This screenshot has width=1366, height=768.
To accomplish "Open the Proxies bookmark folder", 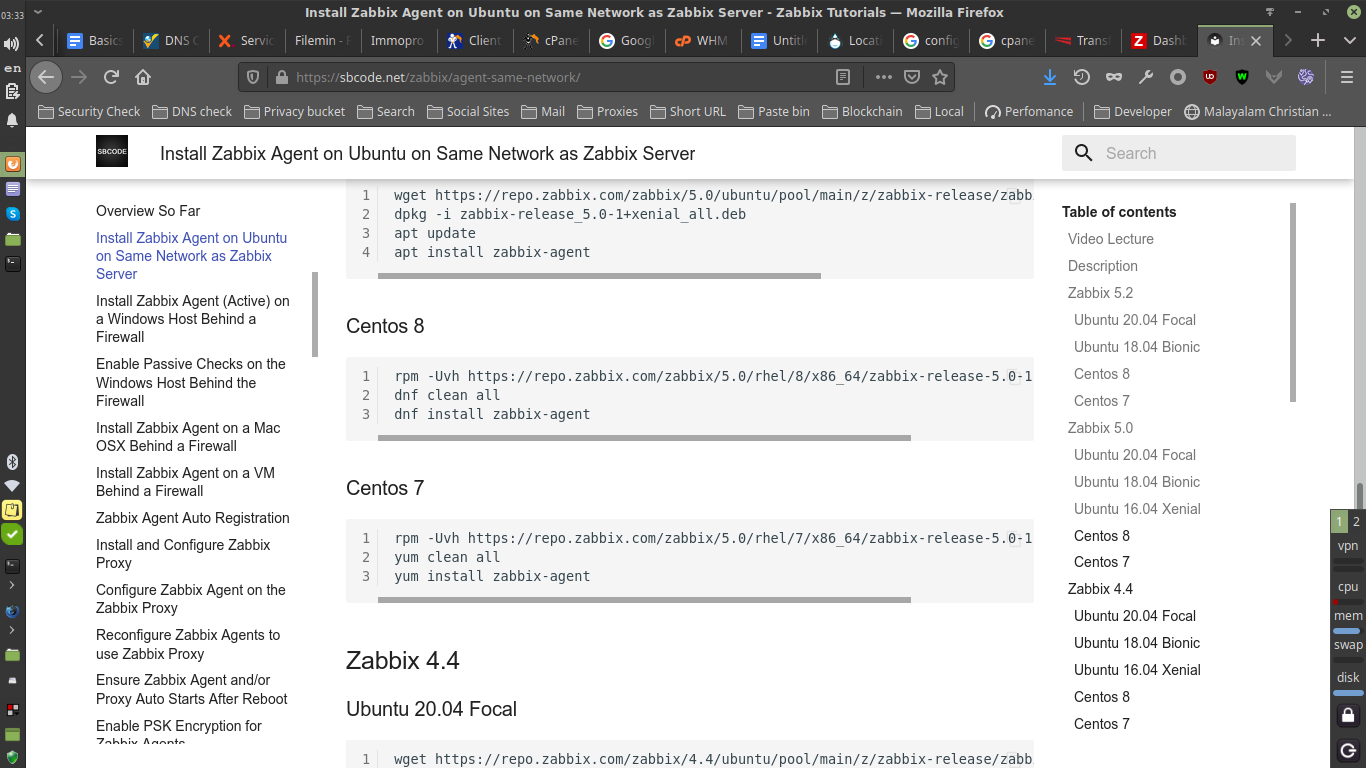I will [607, 111].
